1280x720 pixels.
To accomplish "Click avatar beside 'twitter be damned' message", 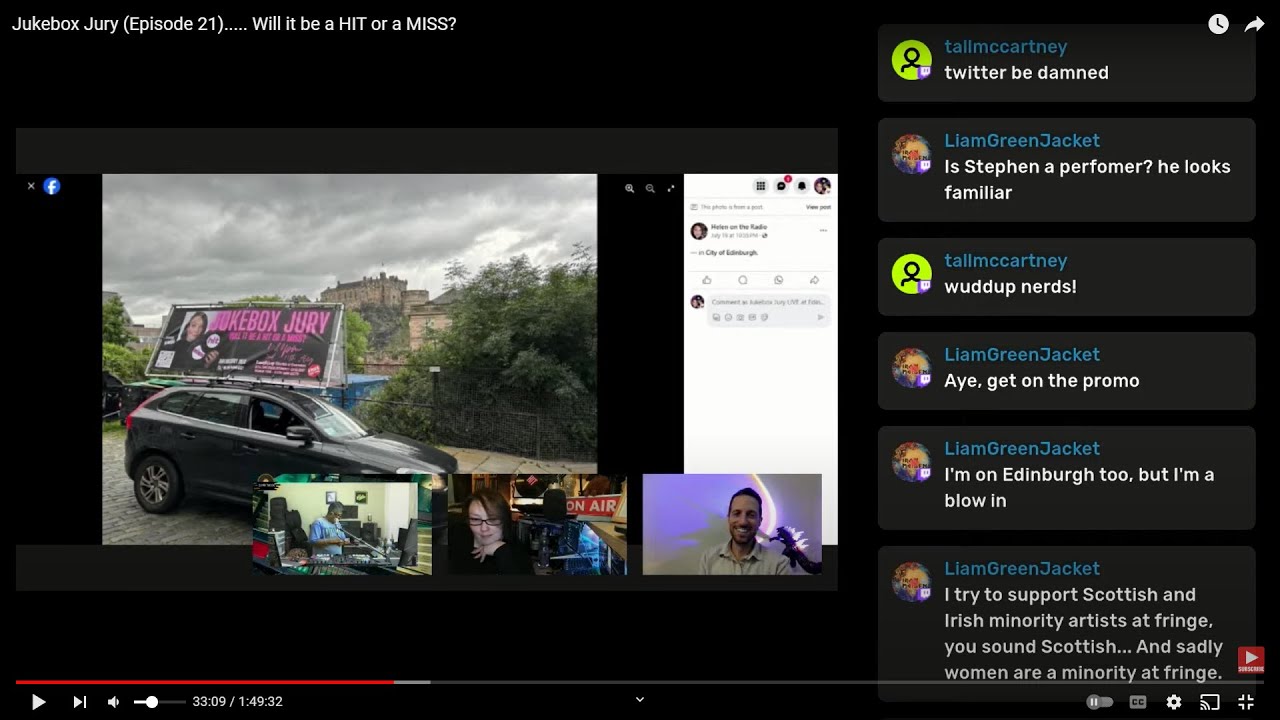I will [912, 60].
